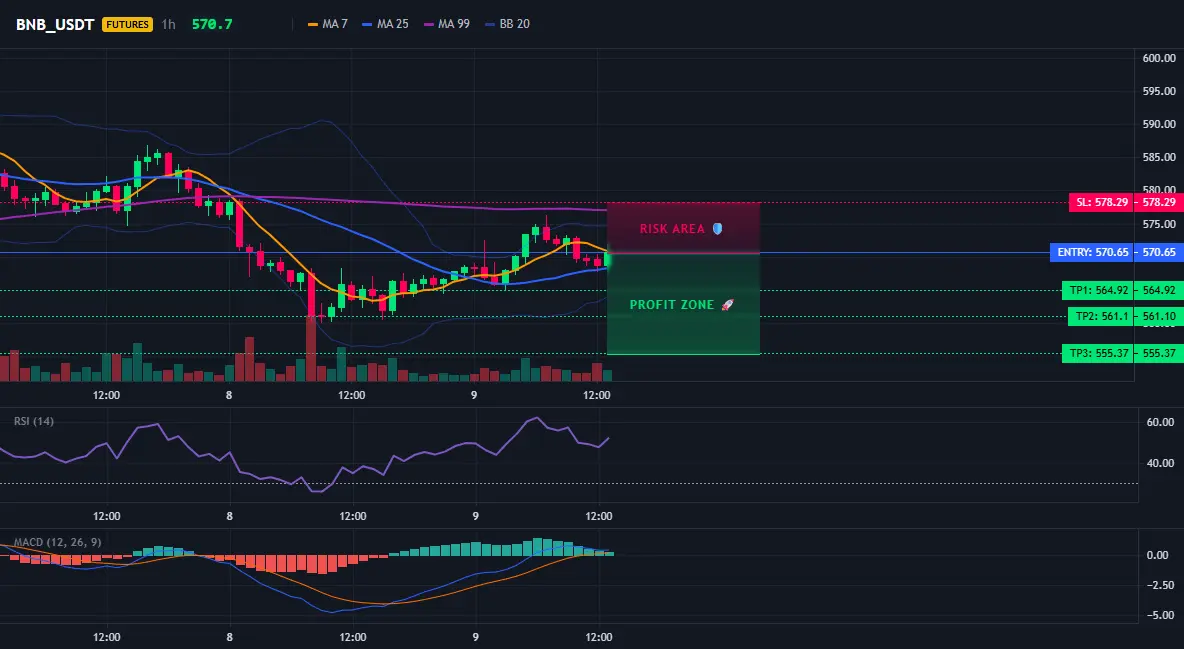Click the PROFIT ZONE text in chart
The height and width of the screenshot is (649, 1184).
click(672, 304)
